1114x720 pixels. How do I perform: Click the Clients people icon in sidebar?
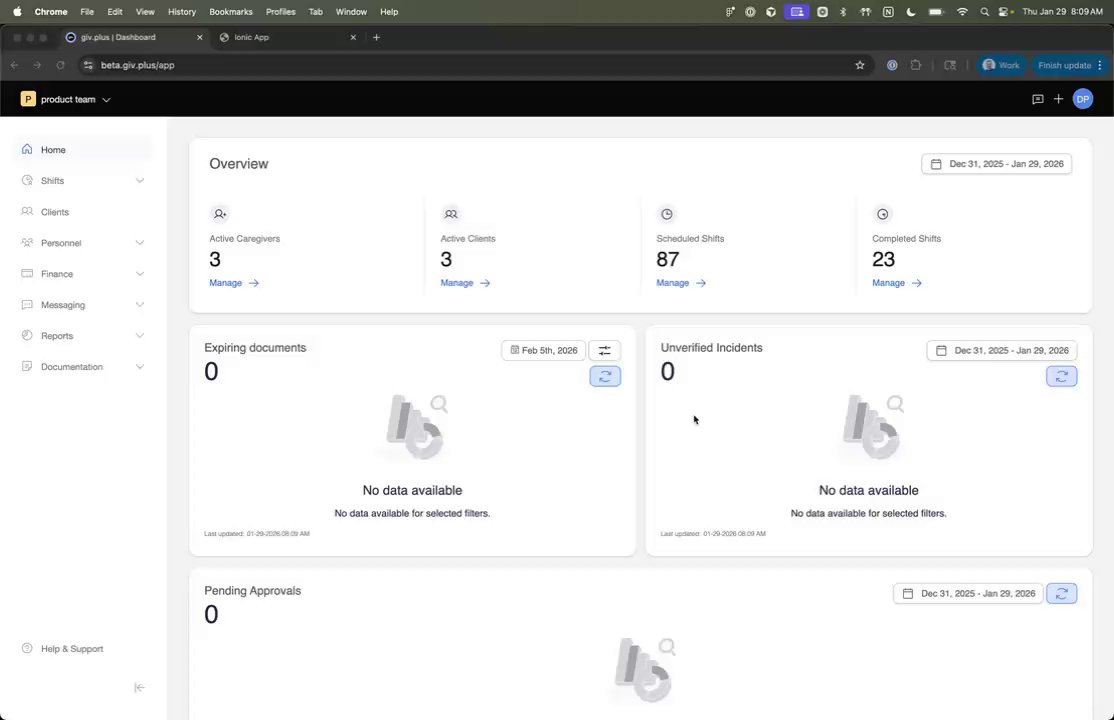click(27, 212)
